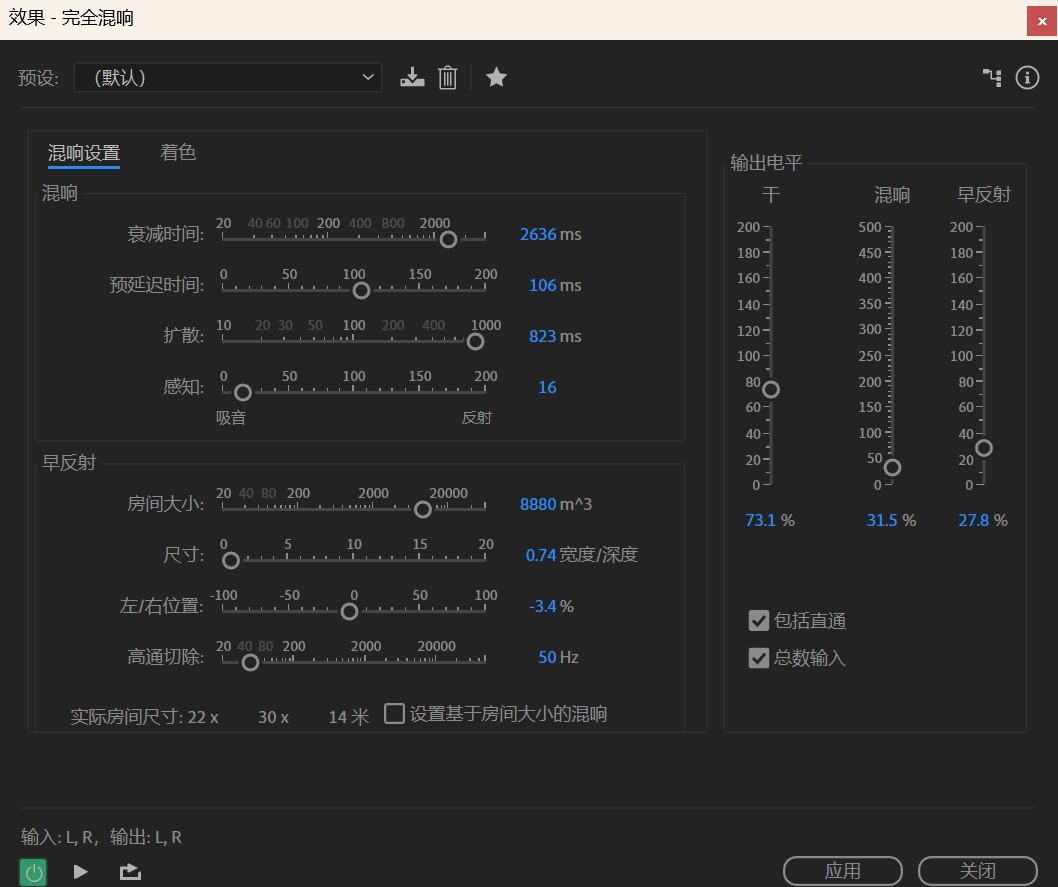Screen dimensions: 1058x887
Task: Click the 房间大小 value 8880
Action: click(x=537, y=504)
